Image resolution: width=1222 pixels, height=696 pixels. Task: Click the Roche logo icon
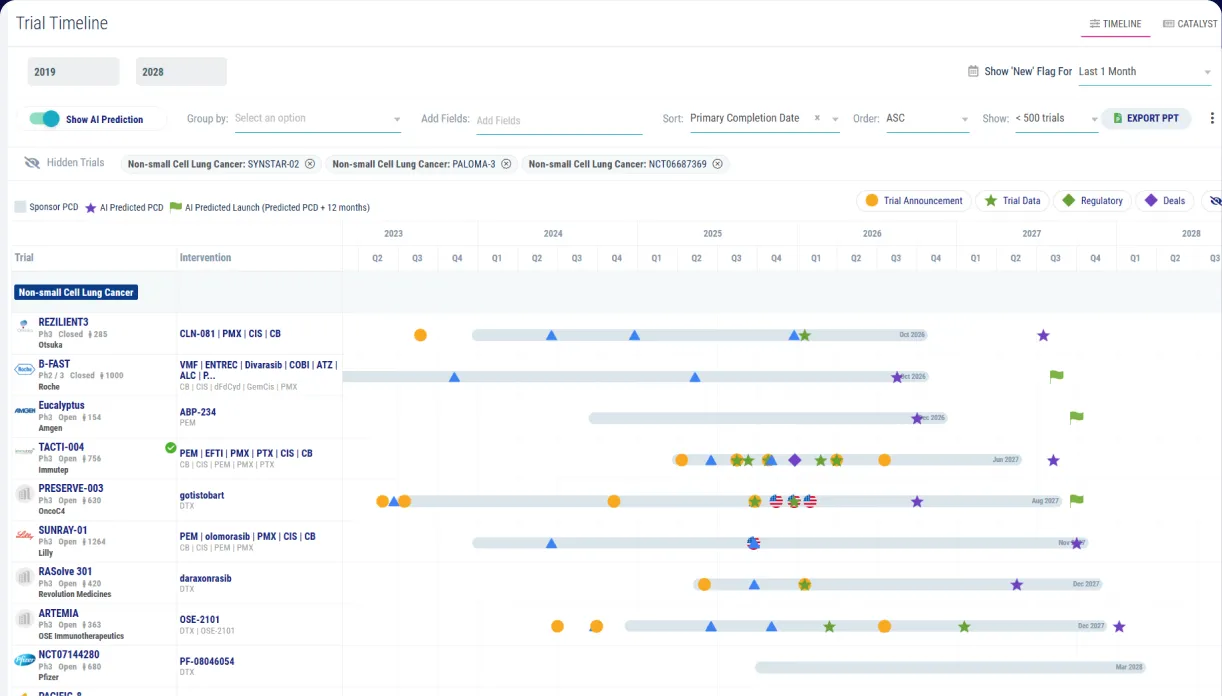pyautogui.click(x=24, y=369)
